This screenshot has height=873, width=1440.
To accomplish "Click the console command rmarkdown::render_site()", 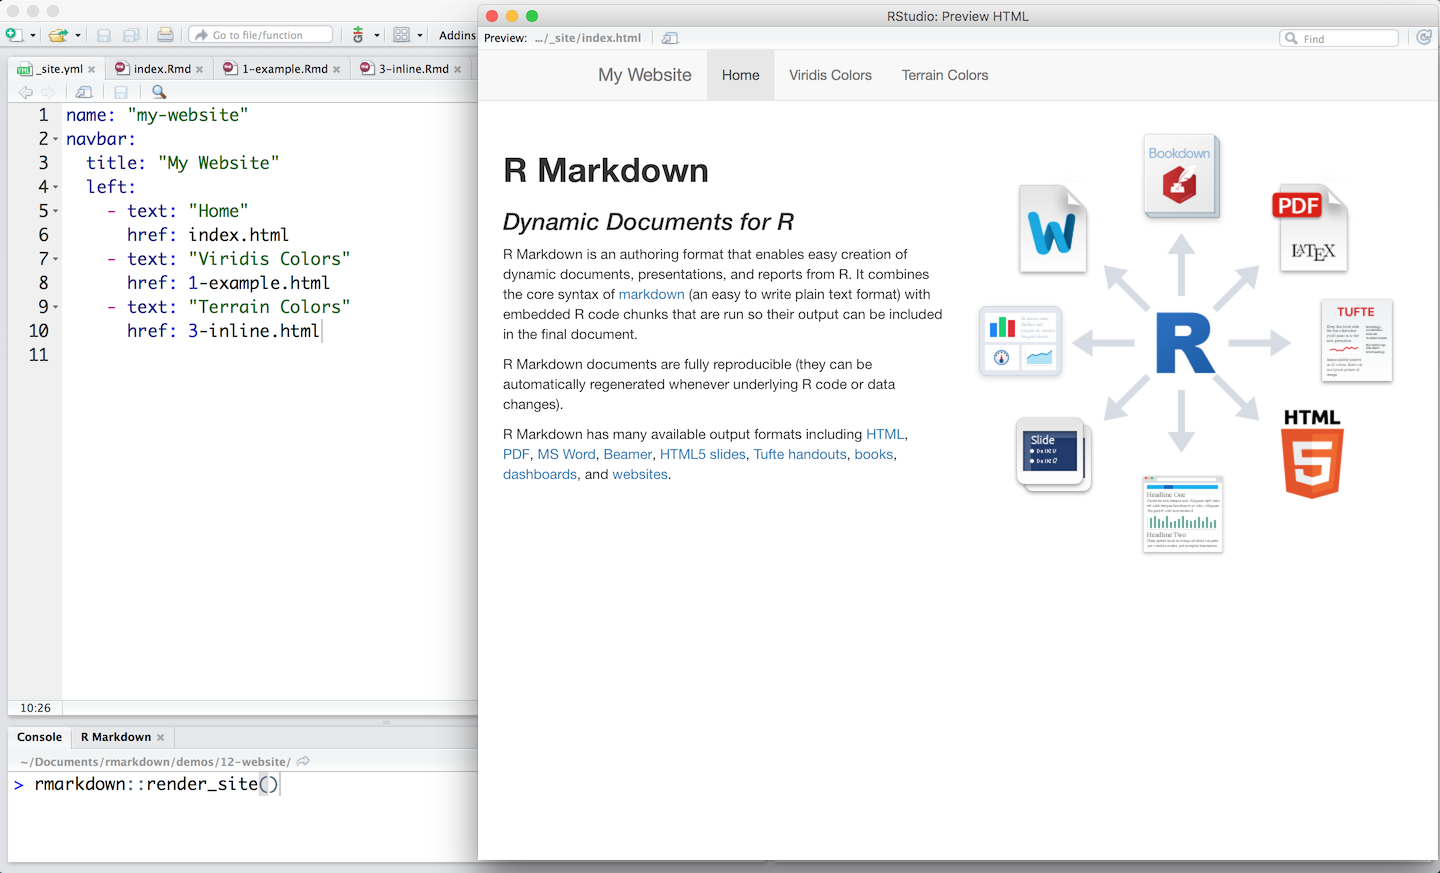I will pos(156,784).
